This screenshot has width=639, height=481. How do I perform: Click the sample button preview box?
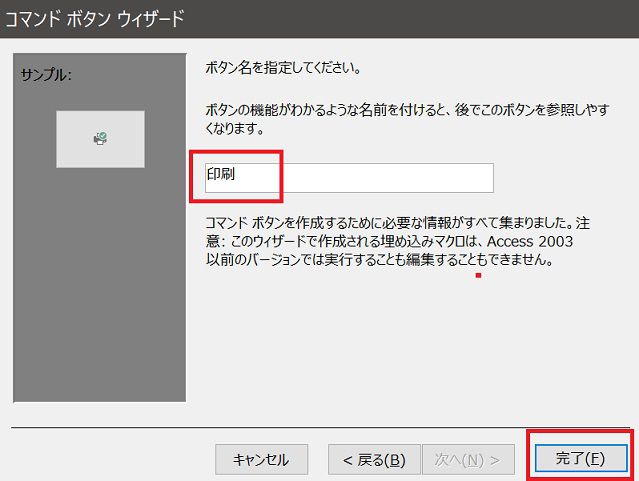[100, 139]
